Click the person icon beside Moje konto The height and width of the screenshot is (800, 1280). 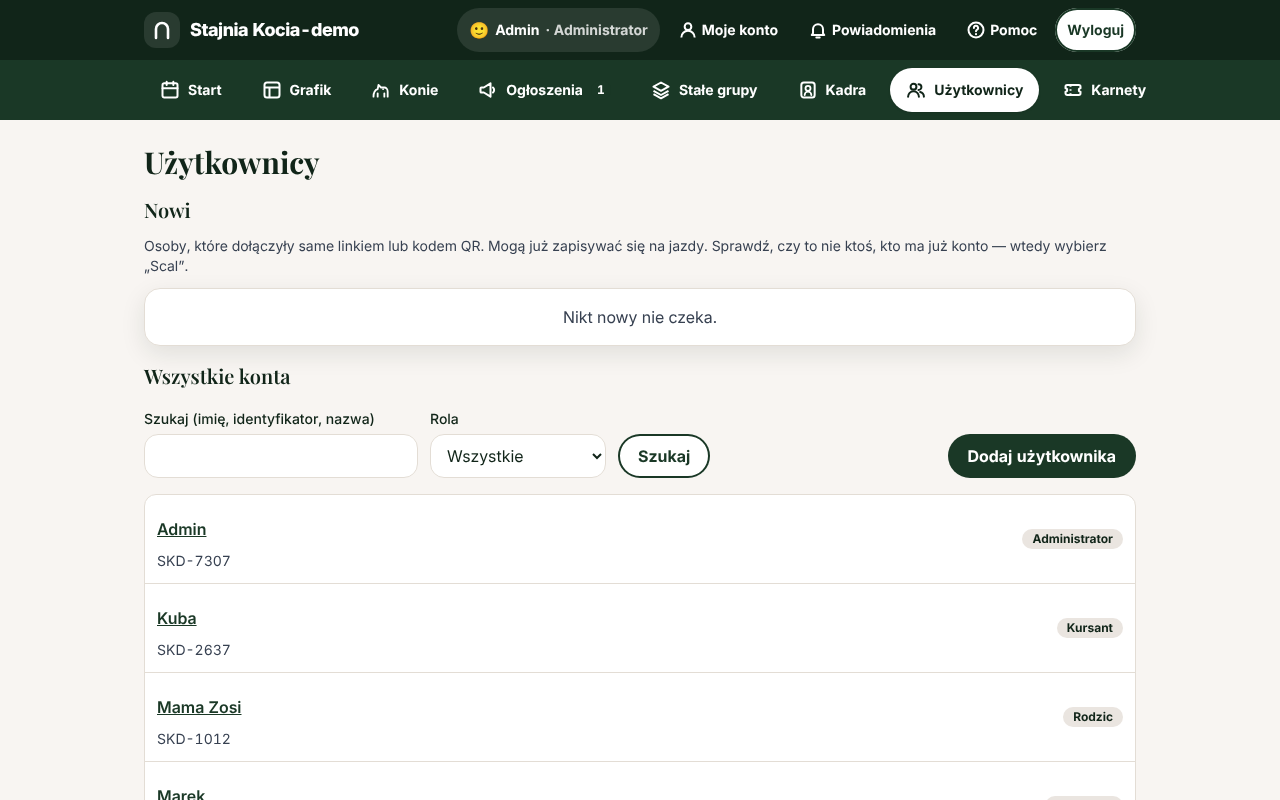point(687,30)
